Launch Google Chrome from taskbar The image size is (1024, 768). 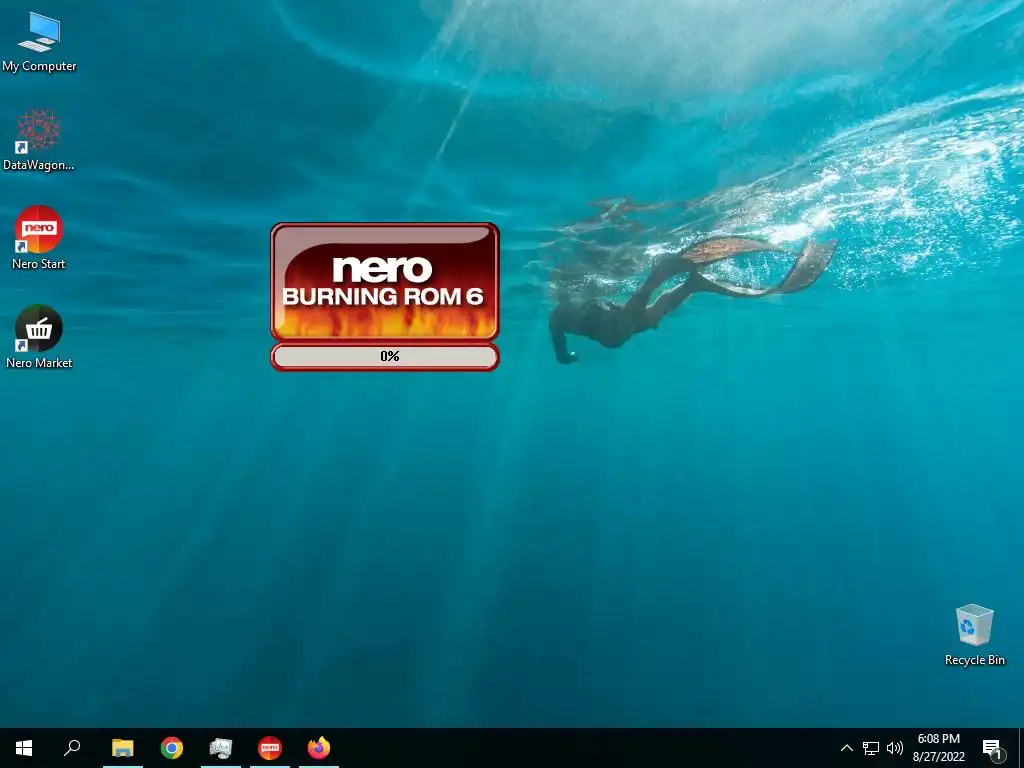(172, 748)
